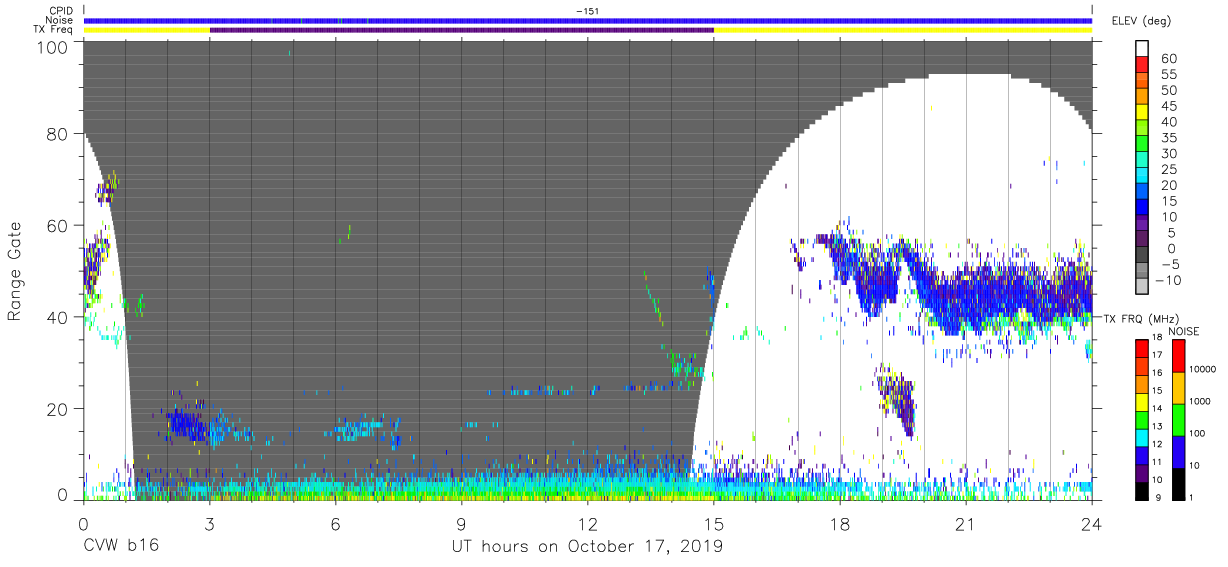Click the '80' tick on the Range Gate axis
The width and height of the screenshot is (1228, 567).
point(57,134)
